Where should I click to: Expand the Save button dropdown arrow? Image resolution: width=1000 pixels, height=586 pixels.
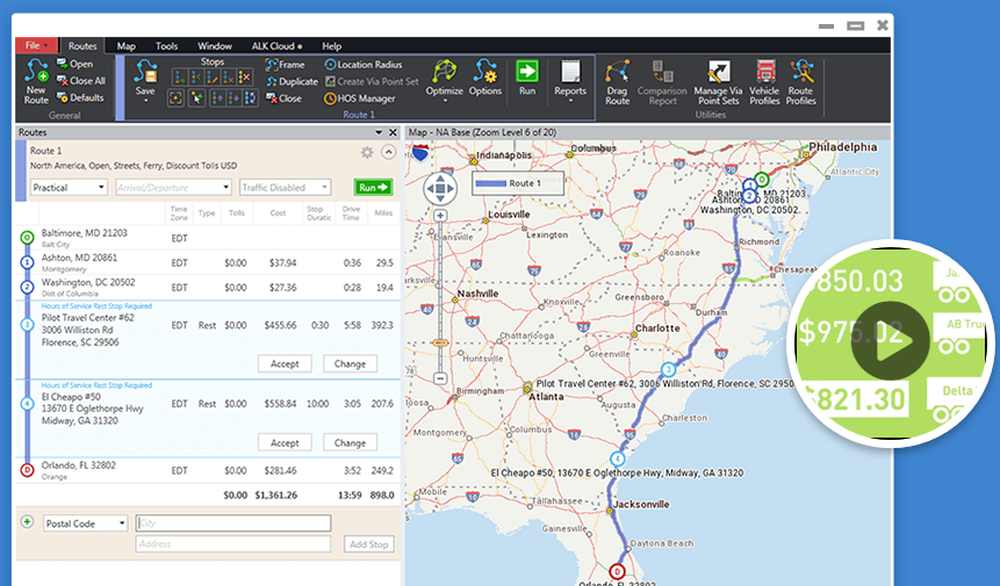(x=145, y=101)
